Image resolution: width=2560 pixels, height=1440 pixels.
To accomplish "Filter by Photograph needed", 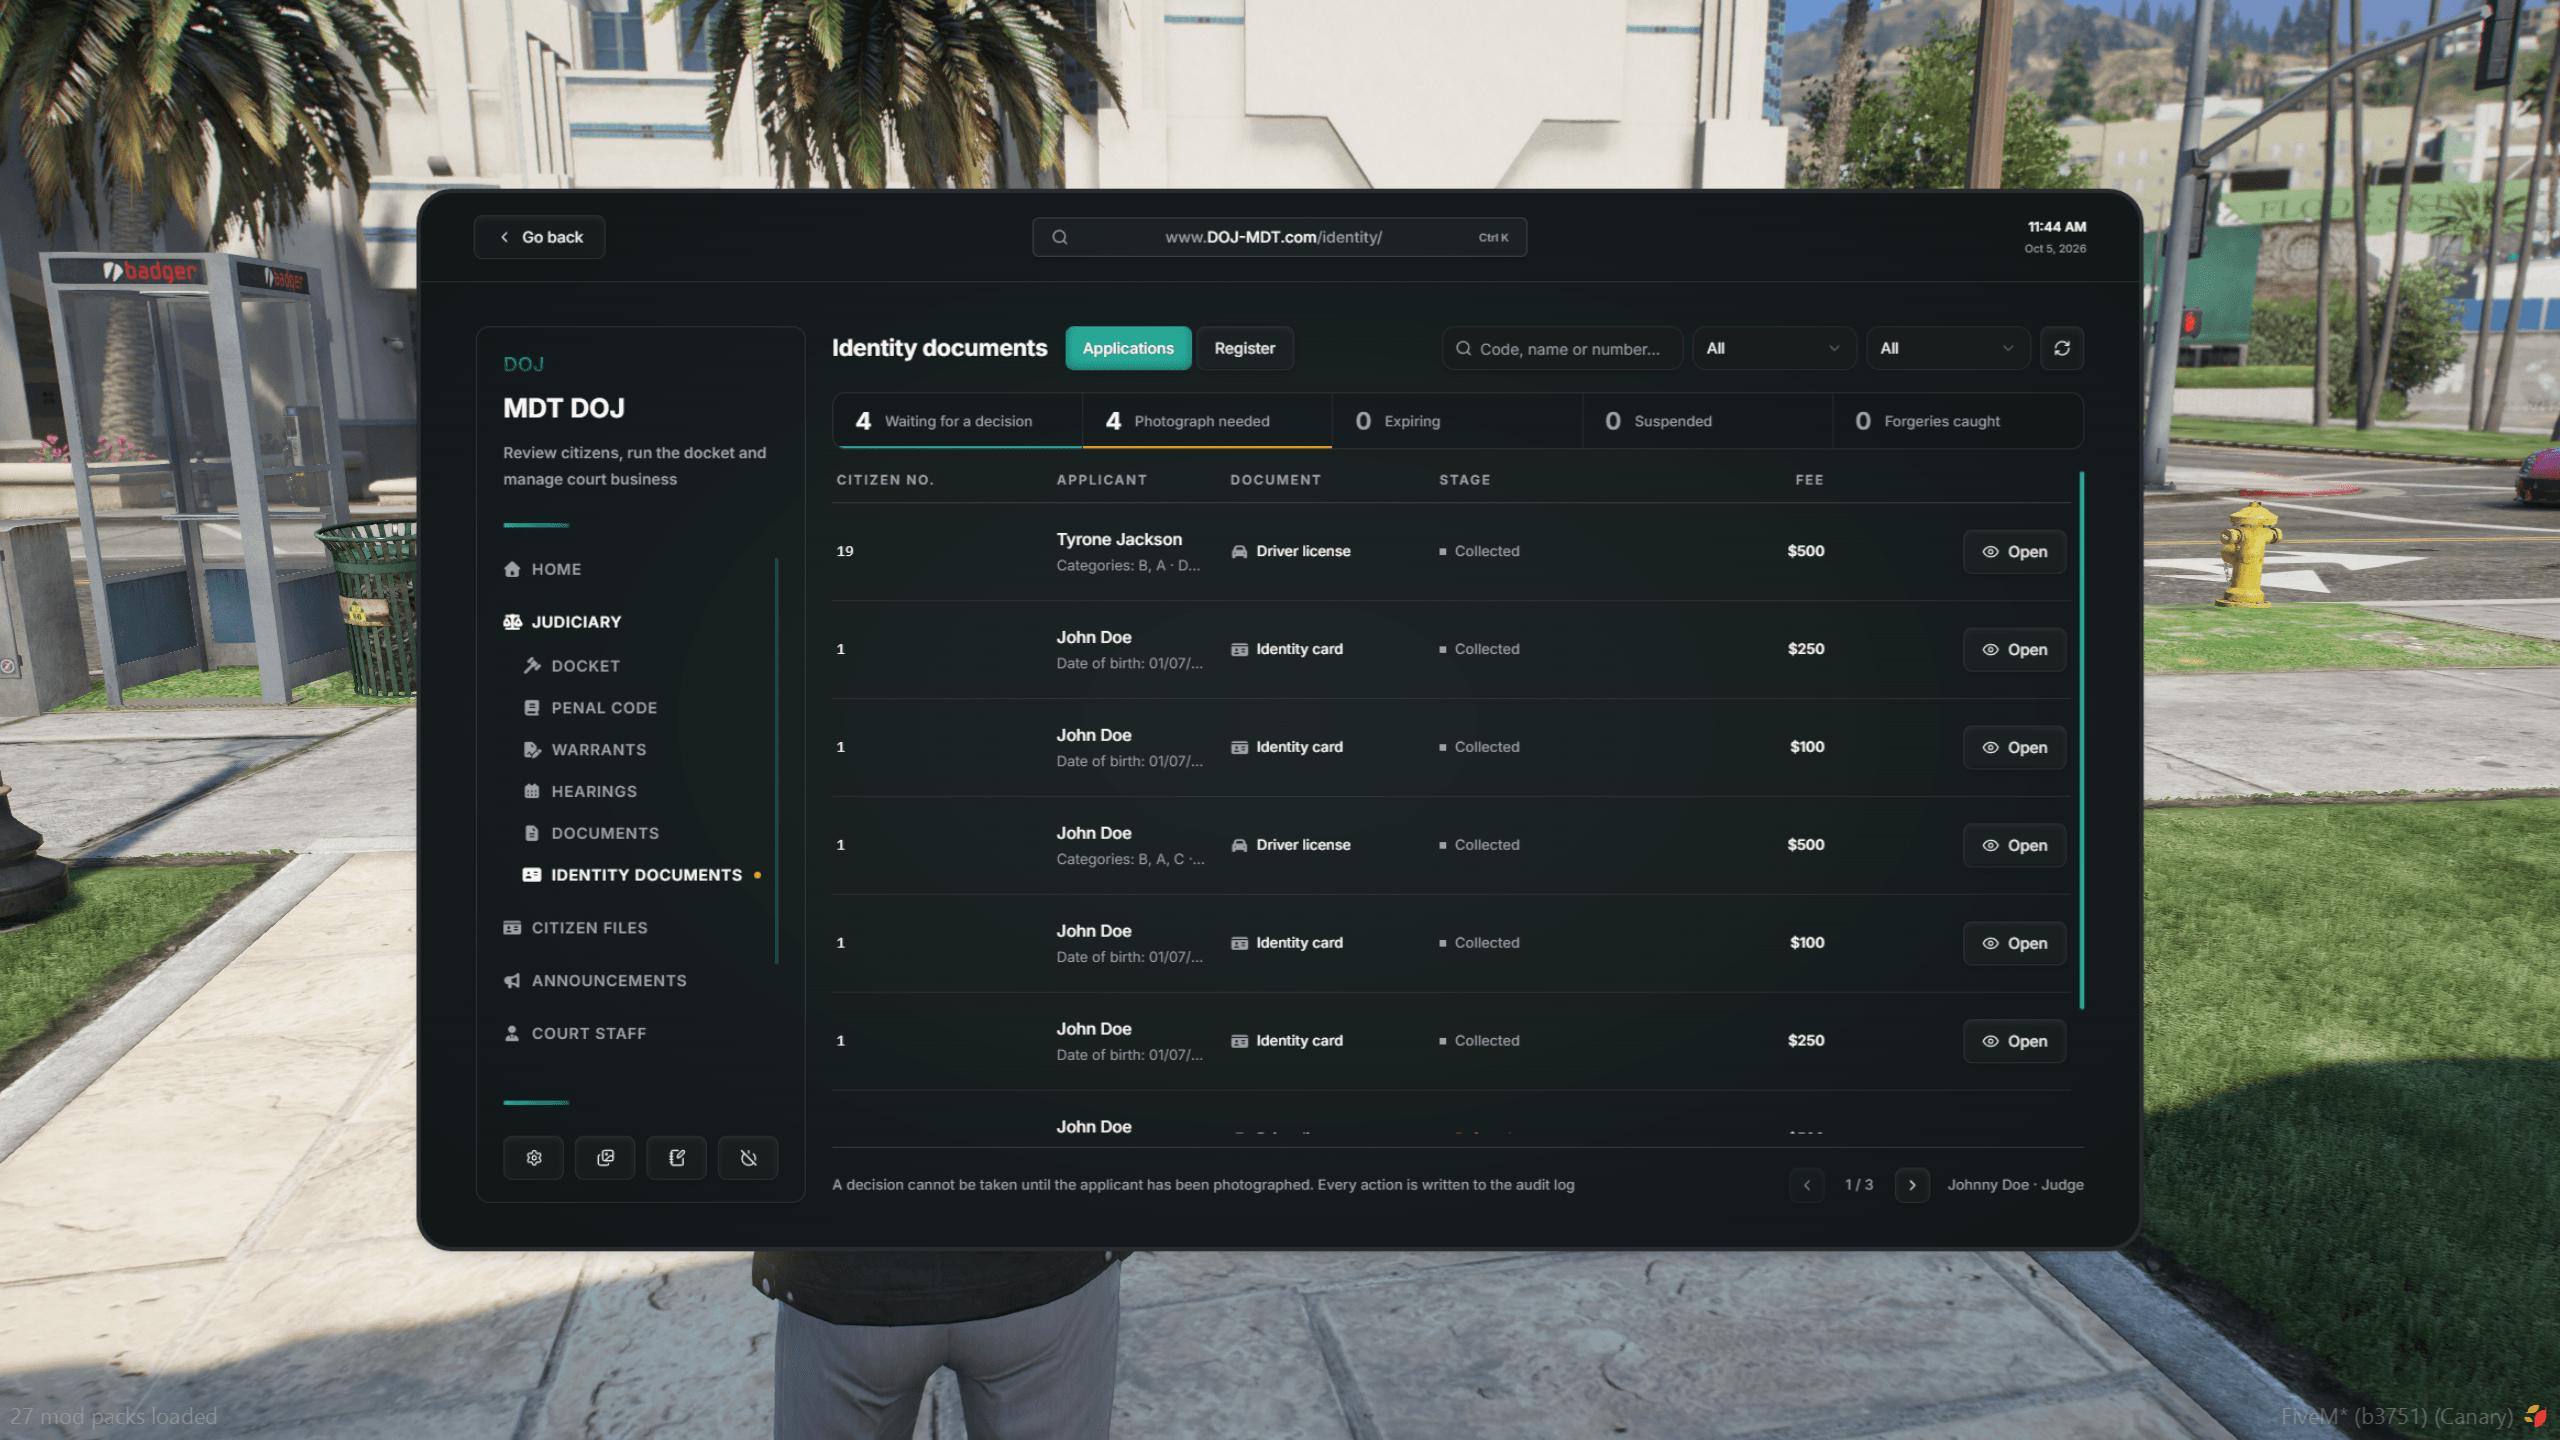I will point(1207,421).
